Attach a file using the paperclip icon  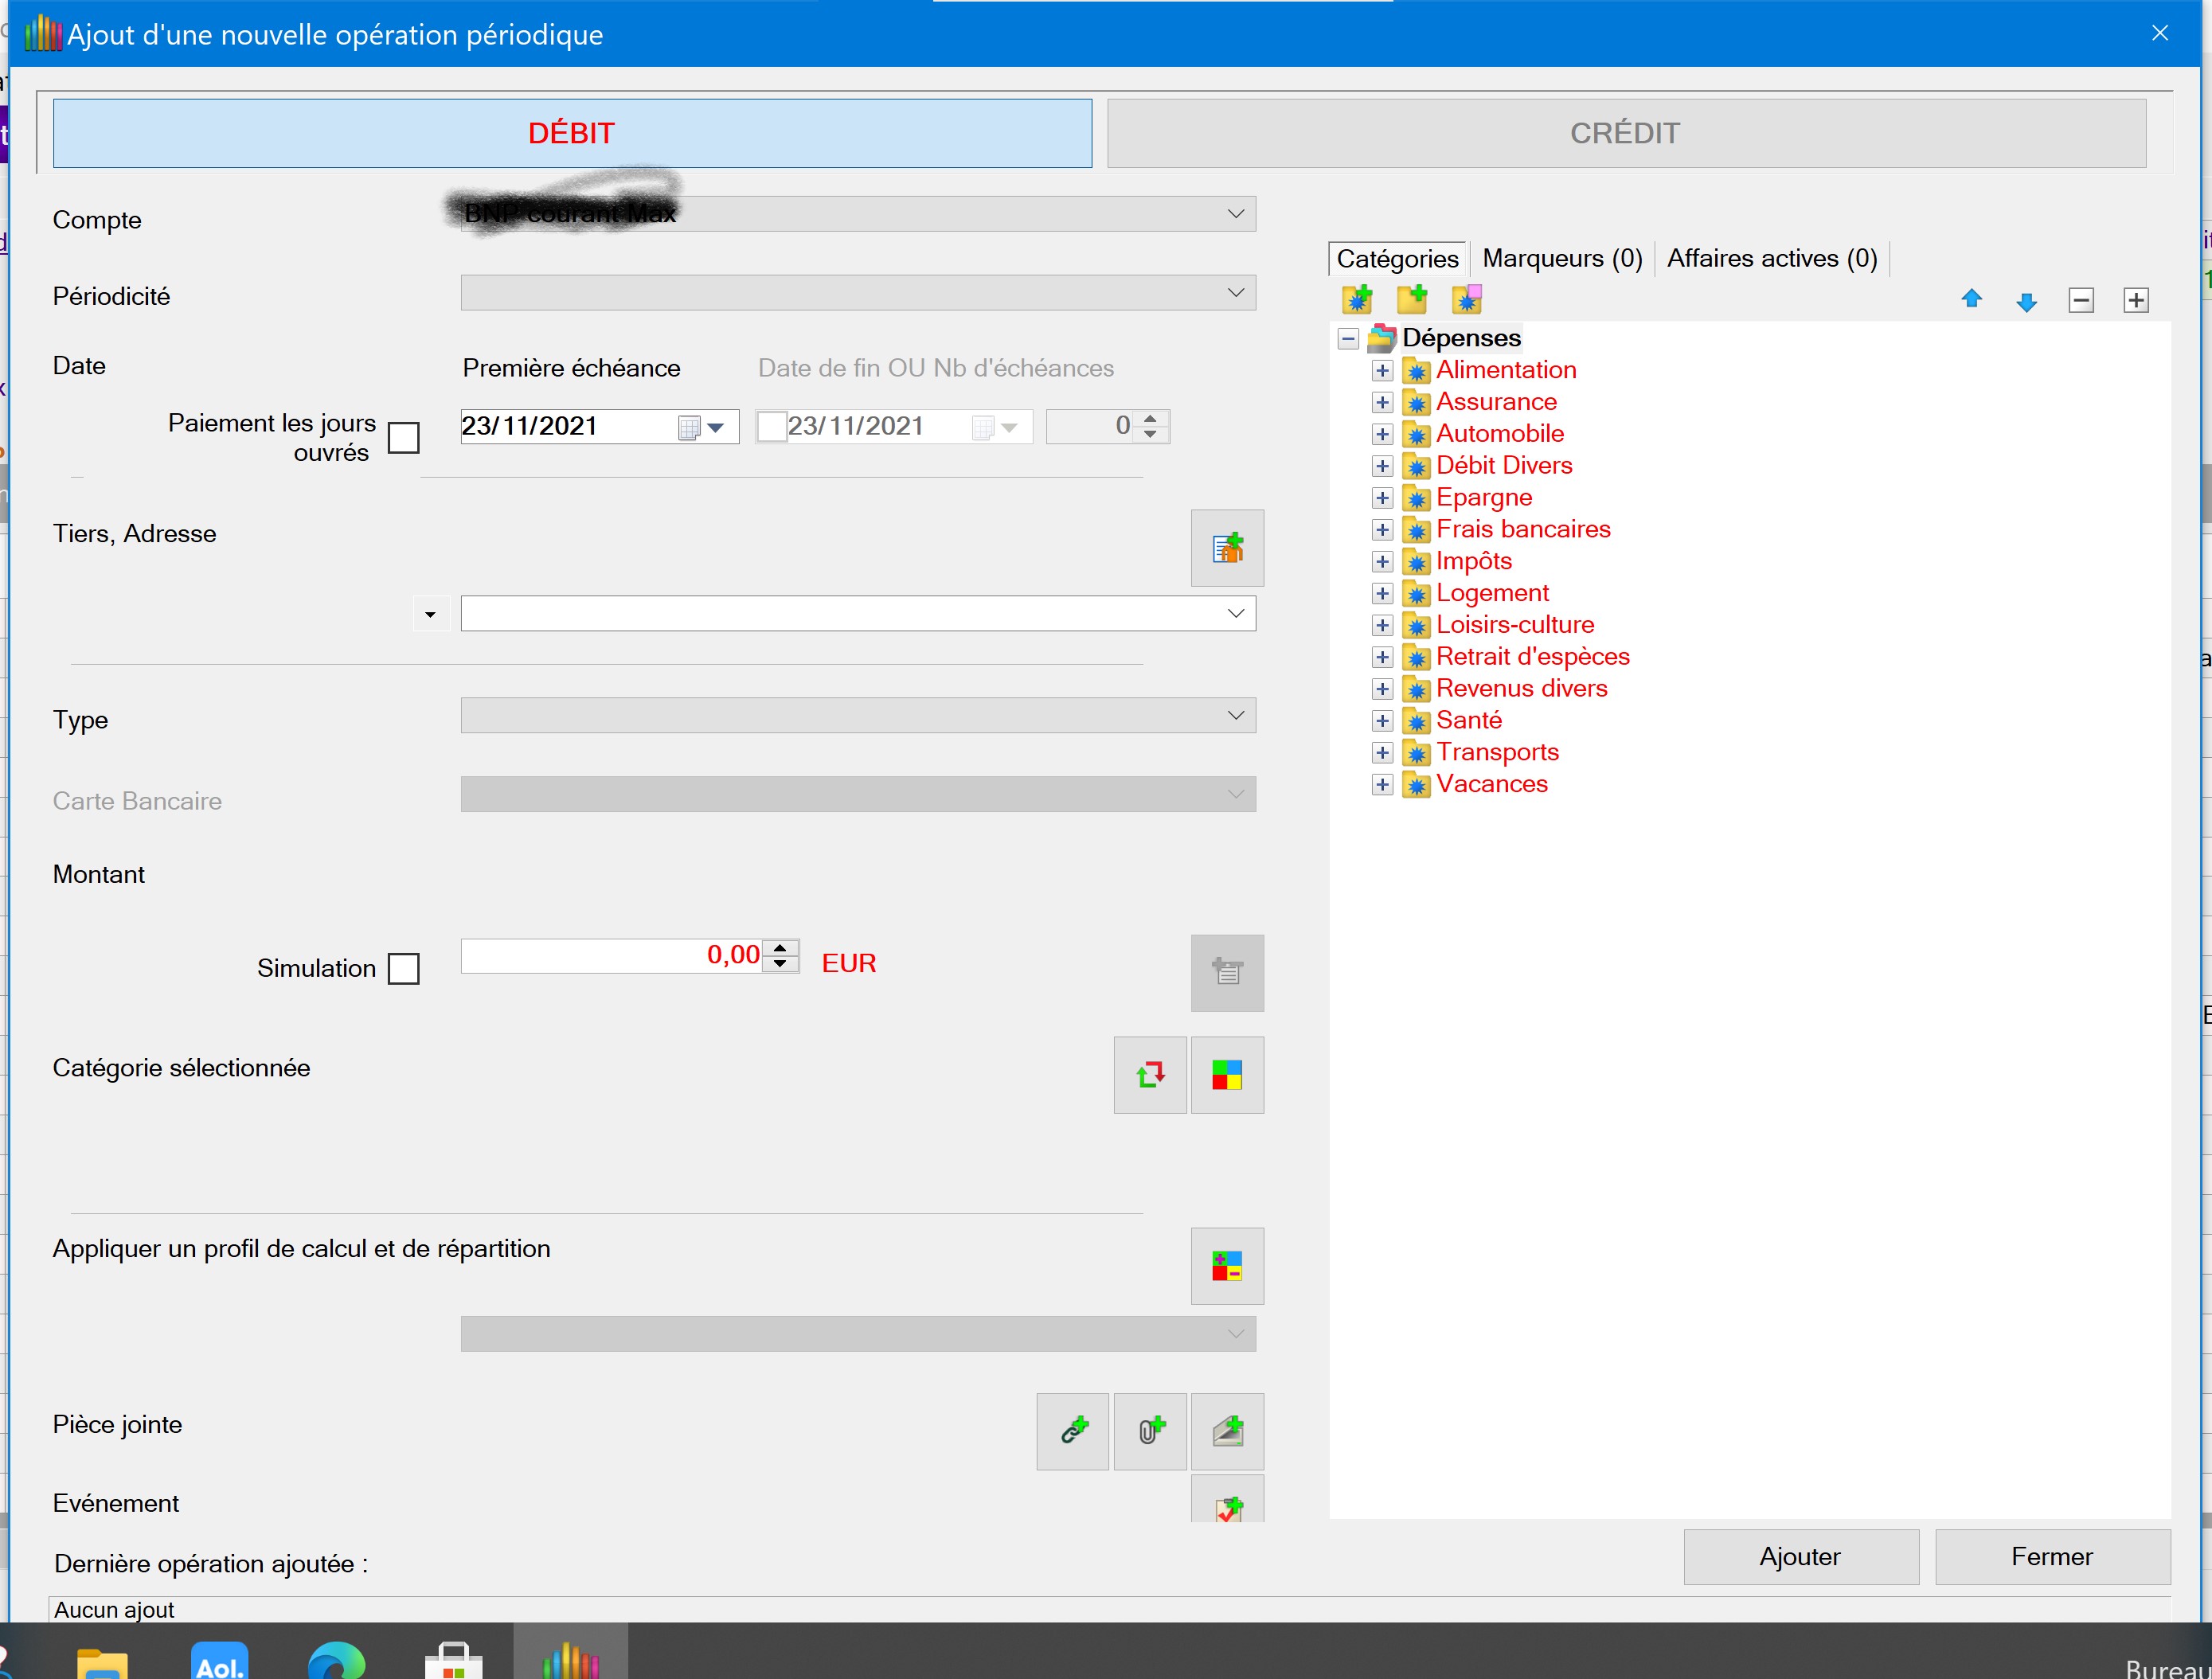pyautogui.click(x=1150, y=1431)
